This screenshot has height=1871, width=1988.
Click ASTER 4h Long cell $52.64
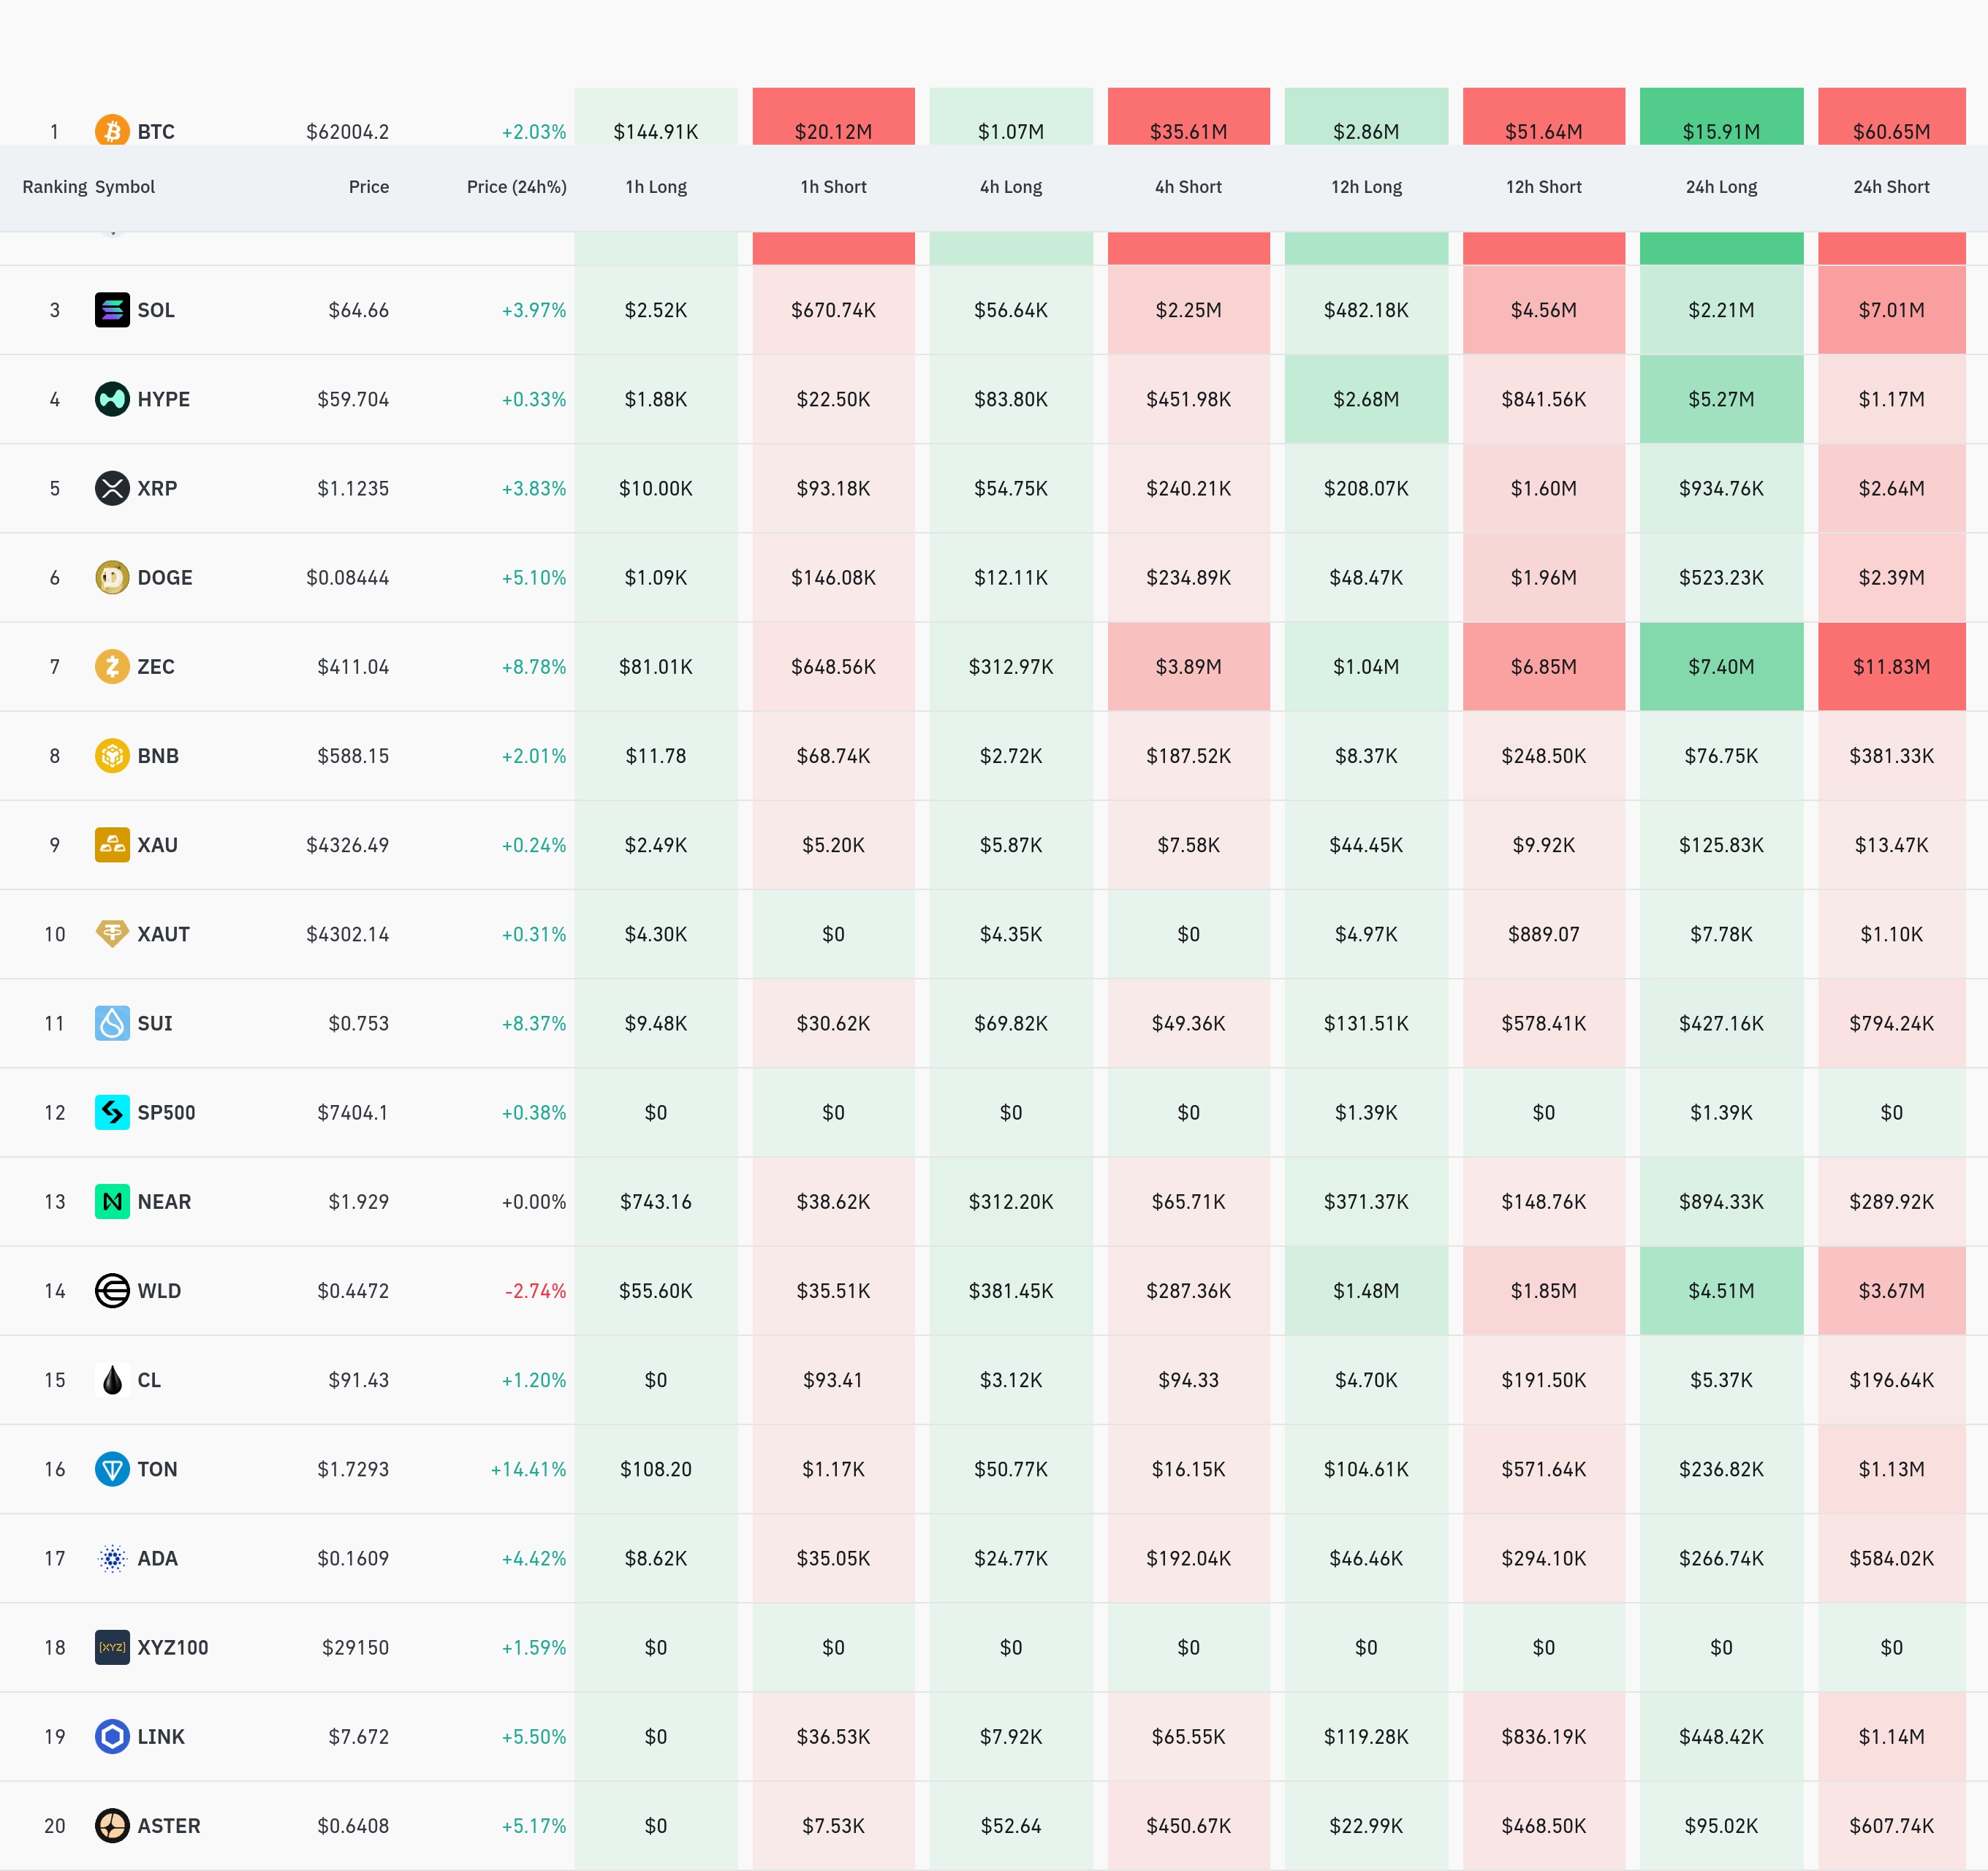pyautogui.click(x=1011, y=1825)
